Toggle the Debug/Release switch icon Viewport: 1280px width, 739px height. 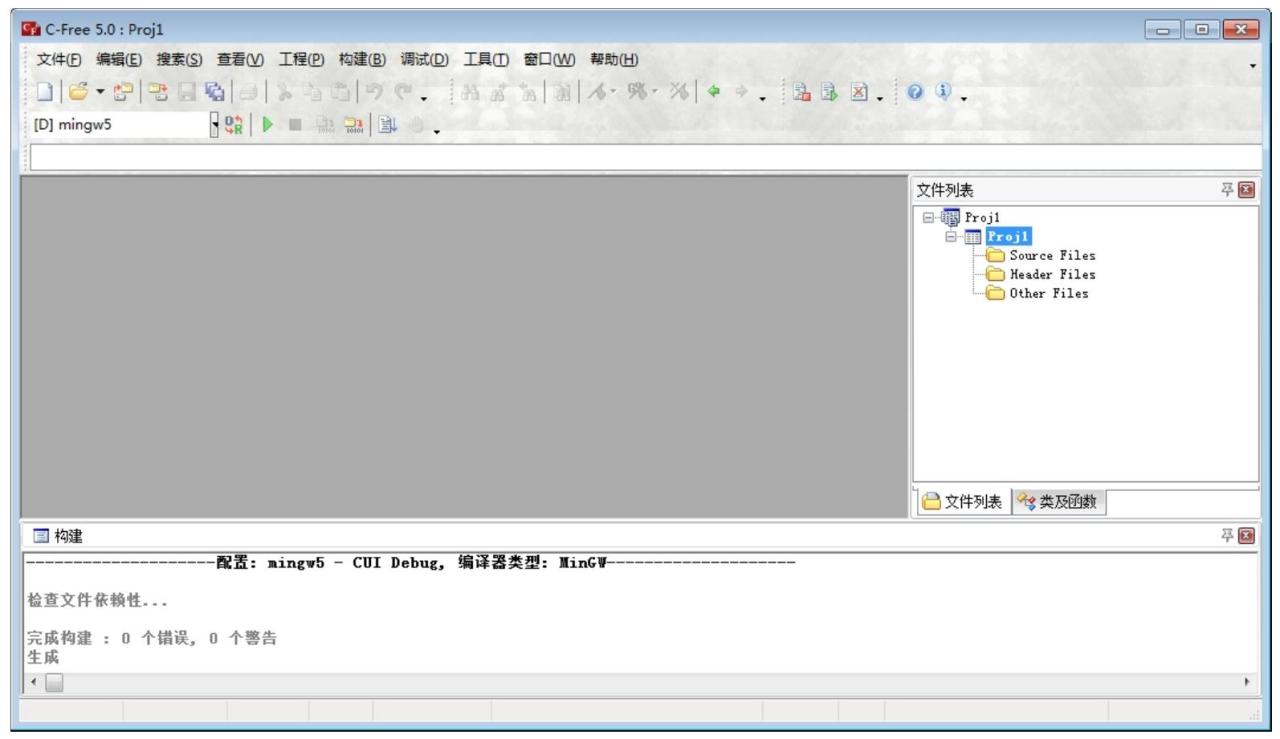tap(234, 125)
